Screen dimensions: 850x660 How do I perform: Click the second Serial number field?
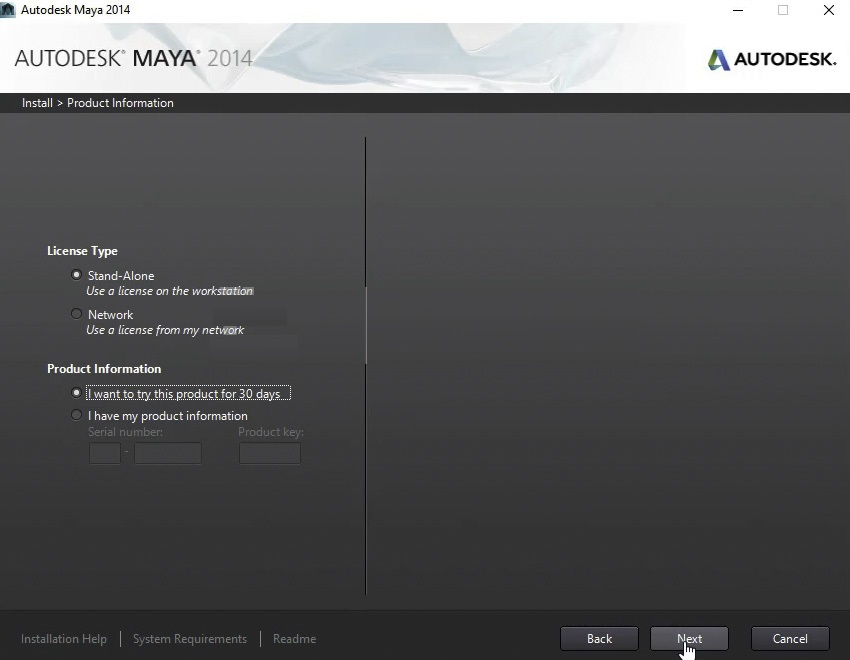coord(168,454)
